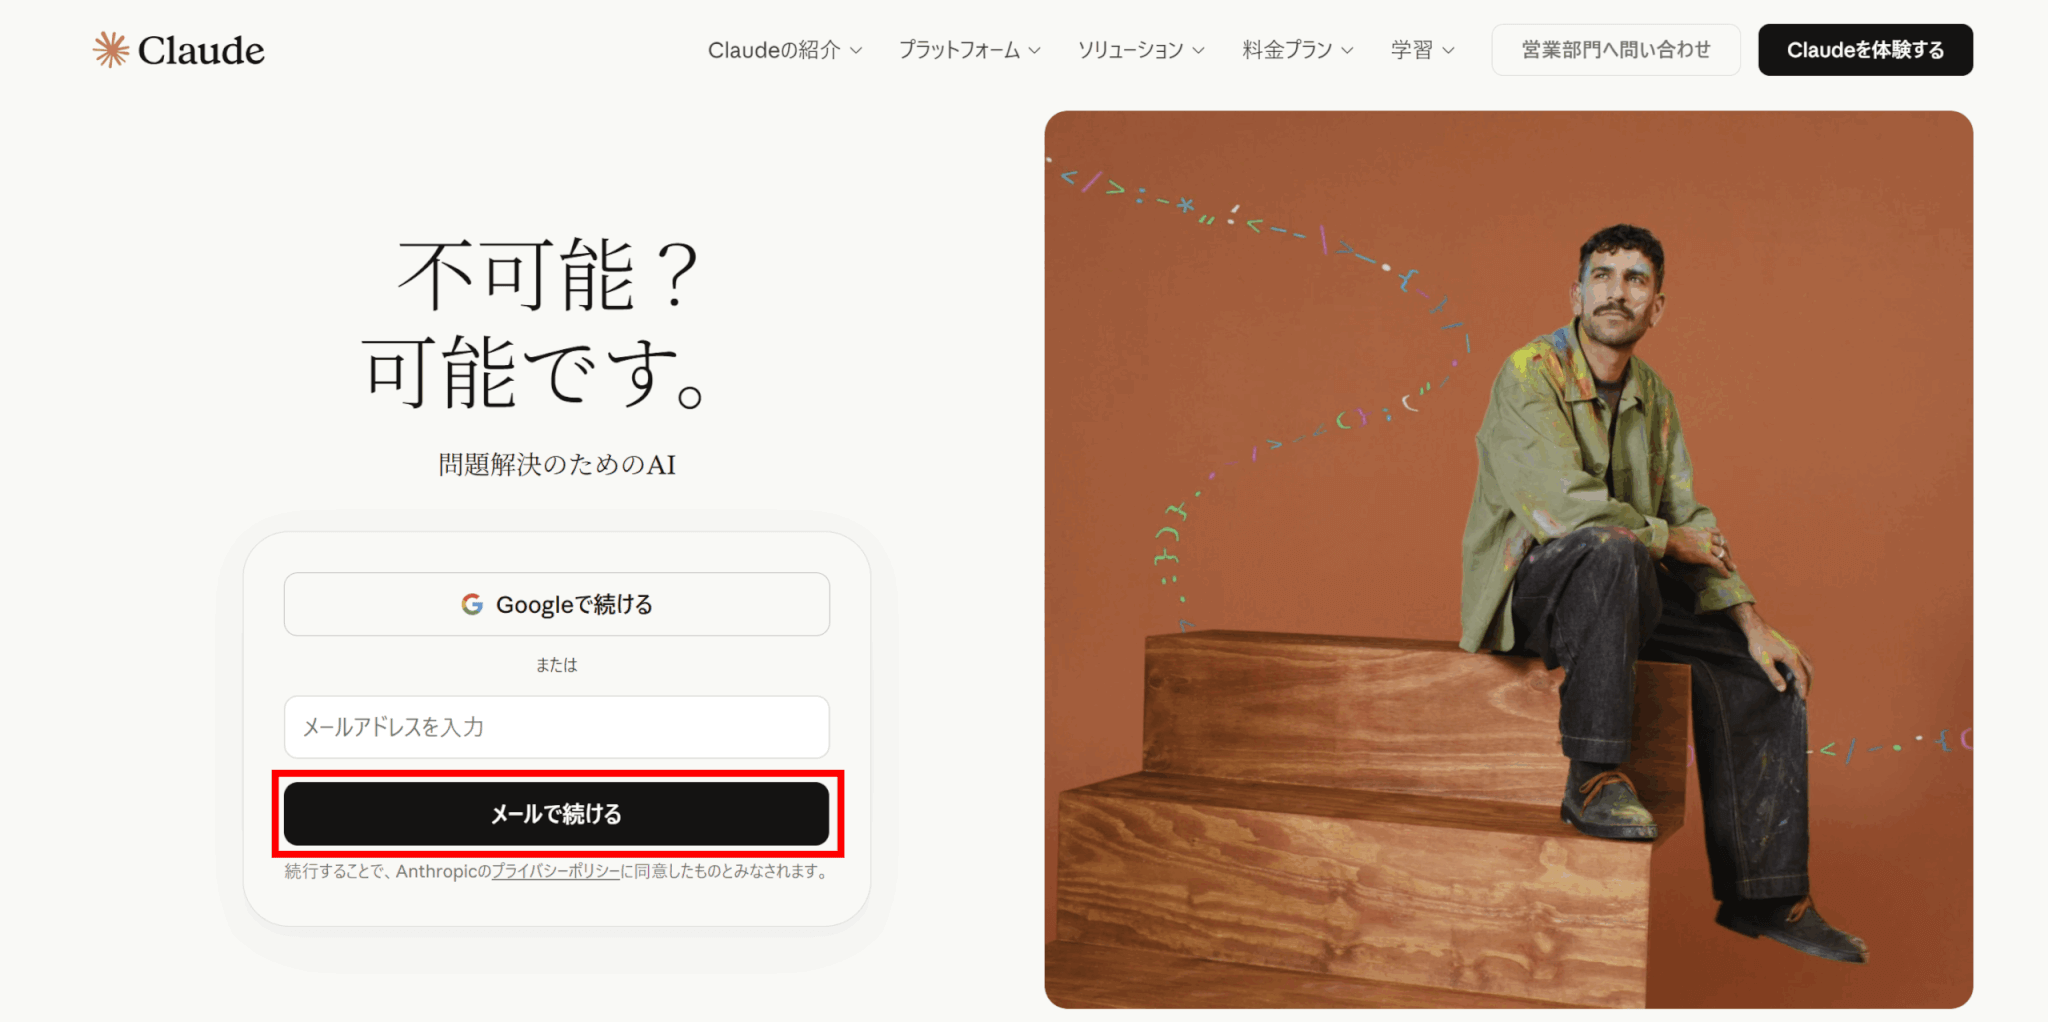Expand the 学習 chevron arrow

coord(1449,50)
